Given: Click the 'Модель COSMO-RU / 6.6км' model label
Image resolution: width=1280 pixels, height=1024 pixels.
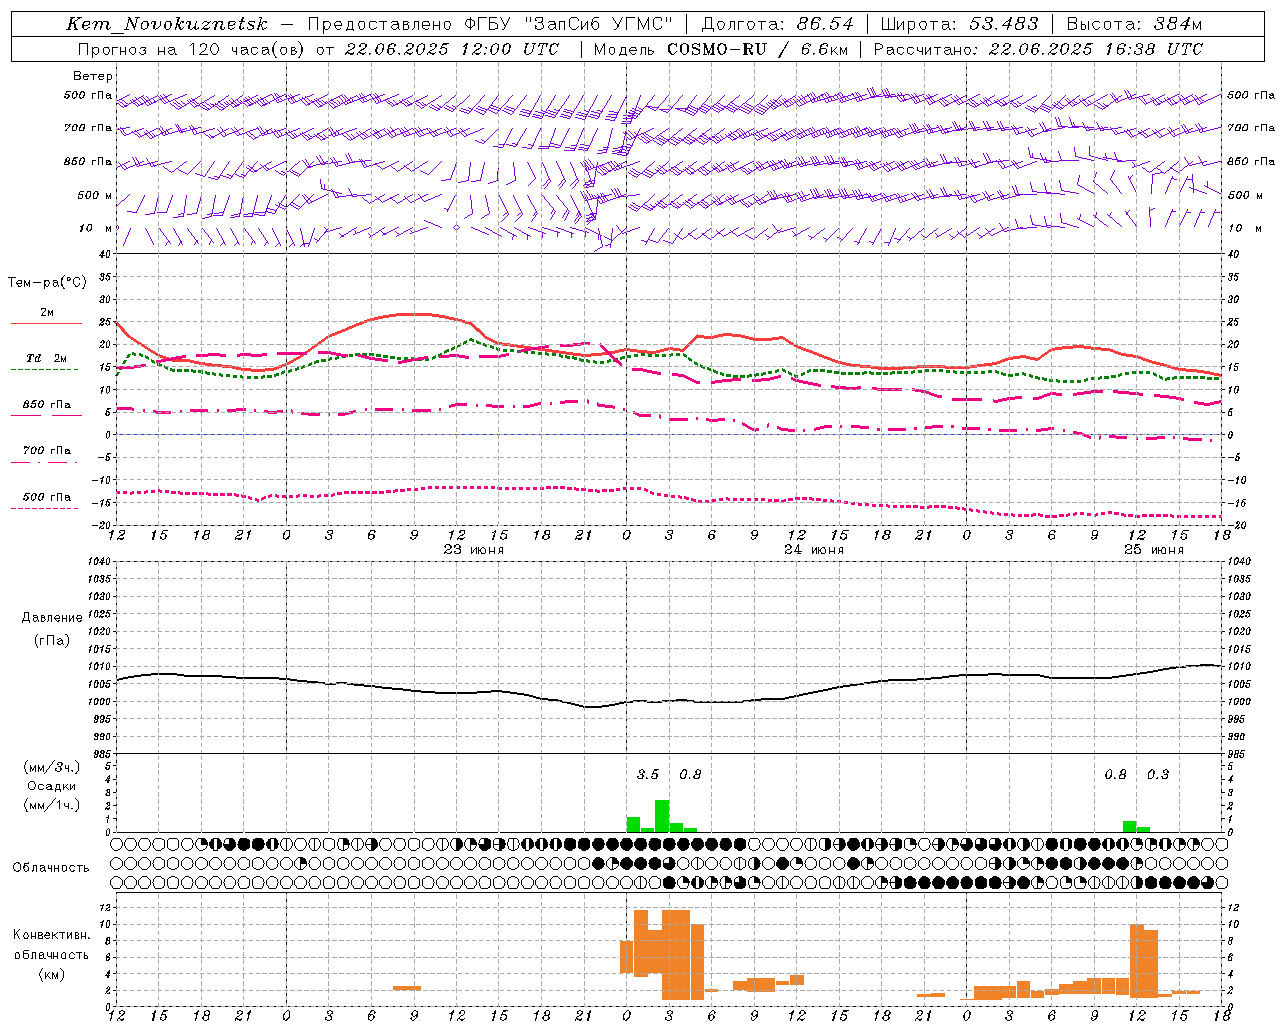Looking at the screenshot, I should pos(720,49).
